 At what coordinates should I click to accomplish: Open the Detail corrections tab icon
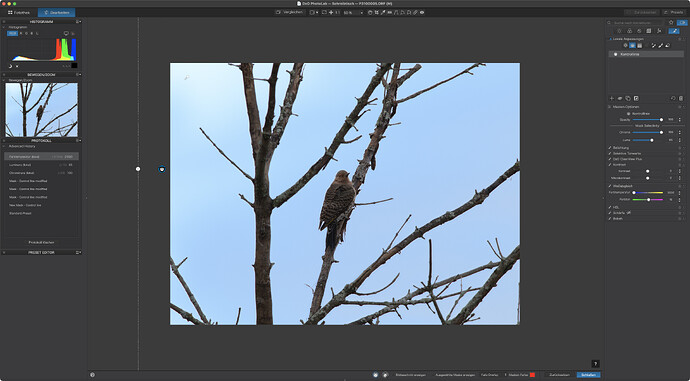(x=639, y=31)
